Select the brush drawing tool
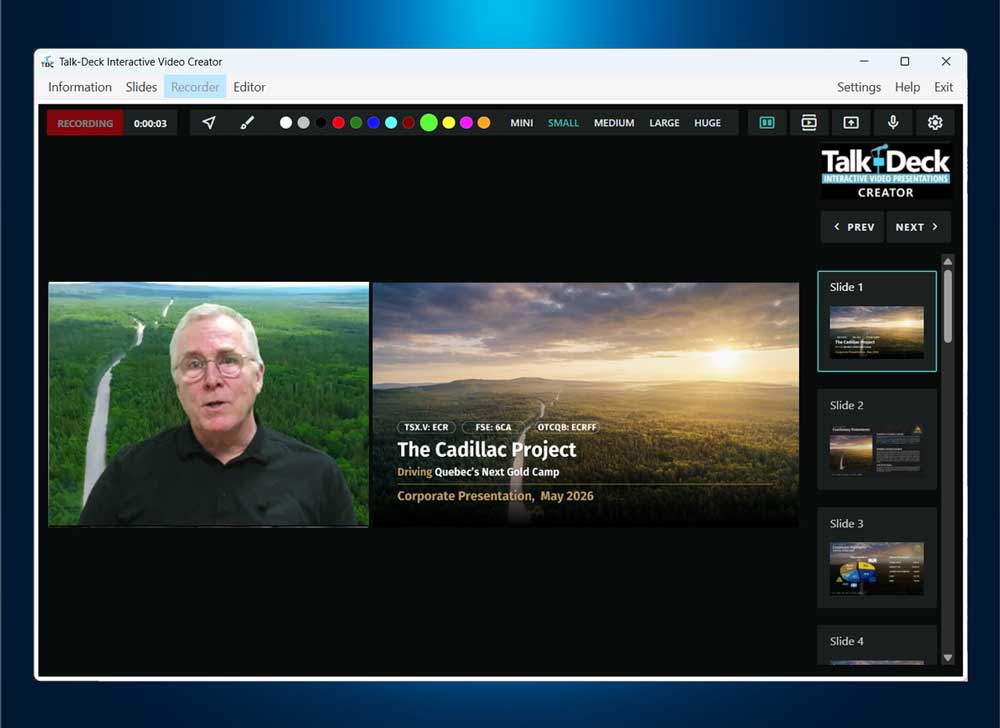1000x728 pixels. [x=247, y=122]
